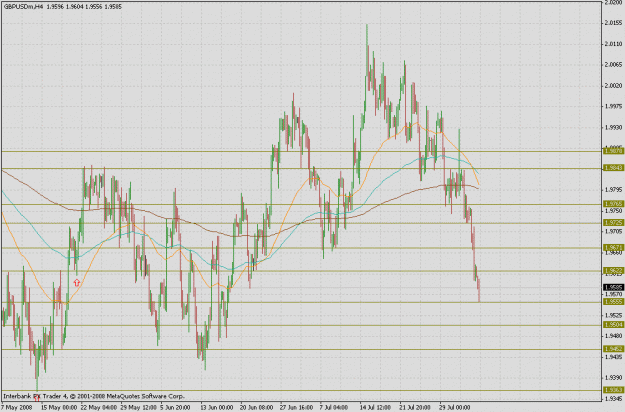This screenshot has height=412, width=625.
Task: Click the 22 May 04:00 time label
Action: tap(99, 408)
